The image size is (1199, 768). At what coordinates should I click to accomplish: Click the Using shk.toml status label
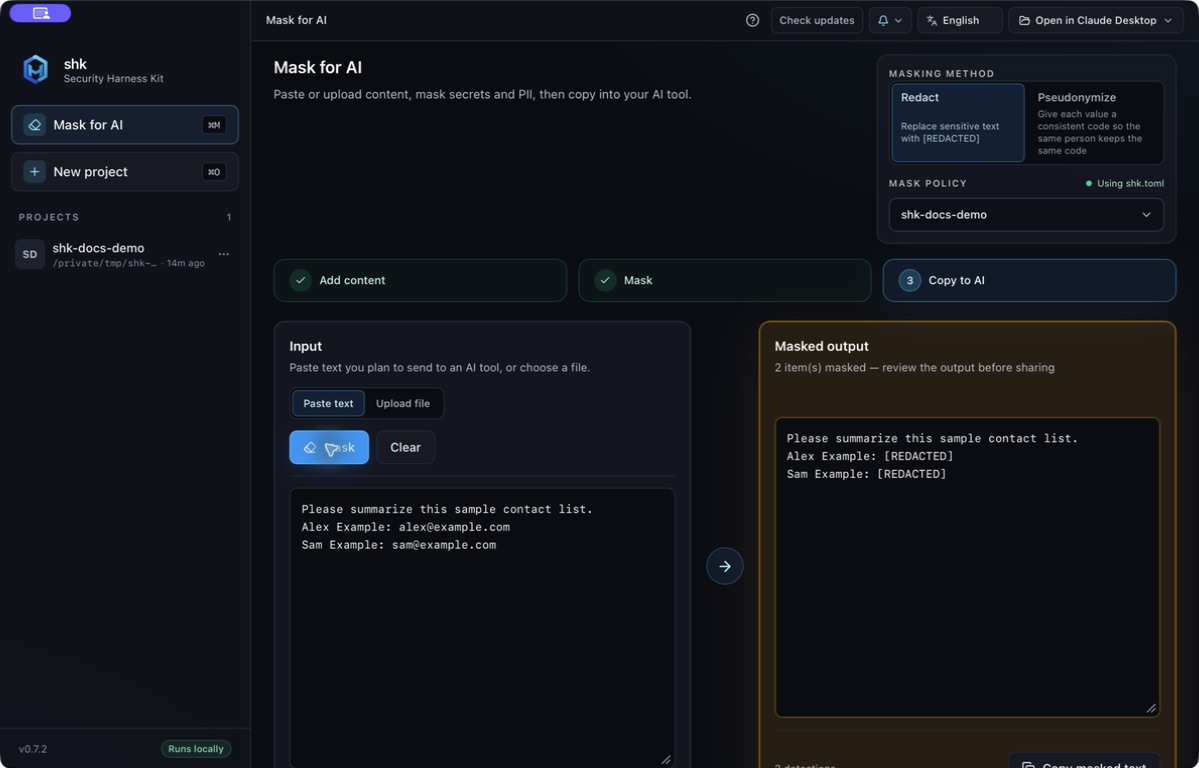pos(1125,184)
